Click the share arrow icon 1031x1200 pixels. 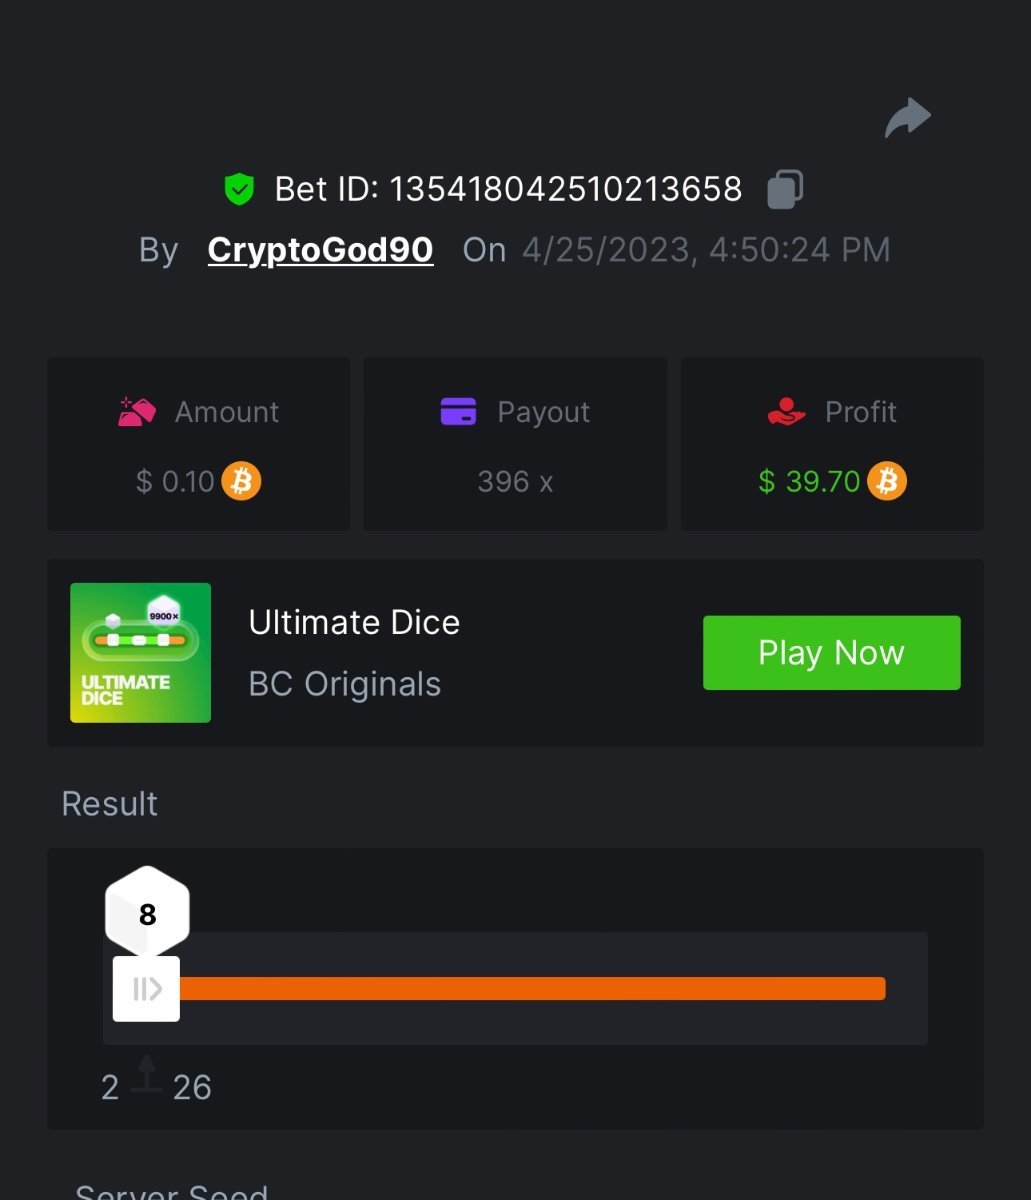click(907, 119)
